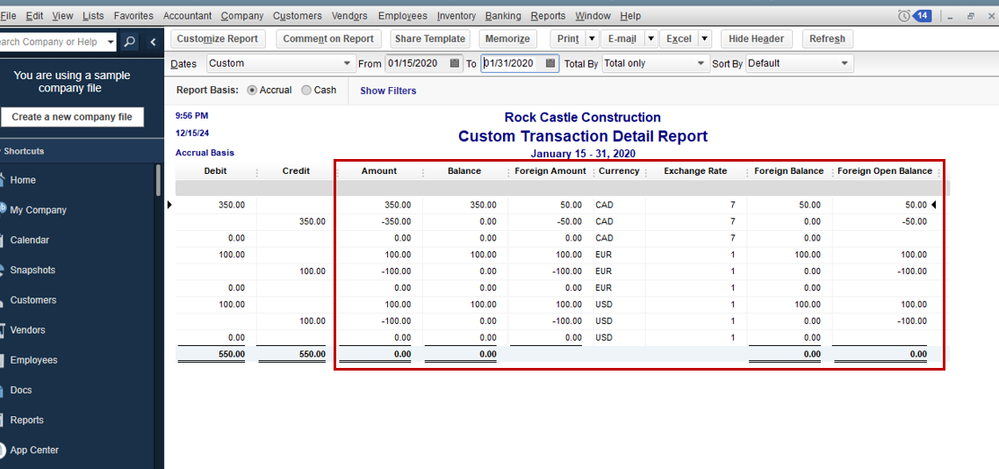Click the Home shortcut icon
The image size is (999, 469).
[x=4, y=180]
